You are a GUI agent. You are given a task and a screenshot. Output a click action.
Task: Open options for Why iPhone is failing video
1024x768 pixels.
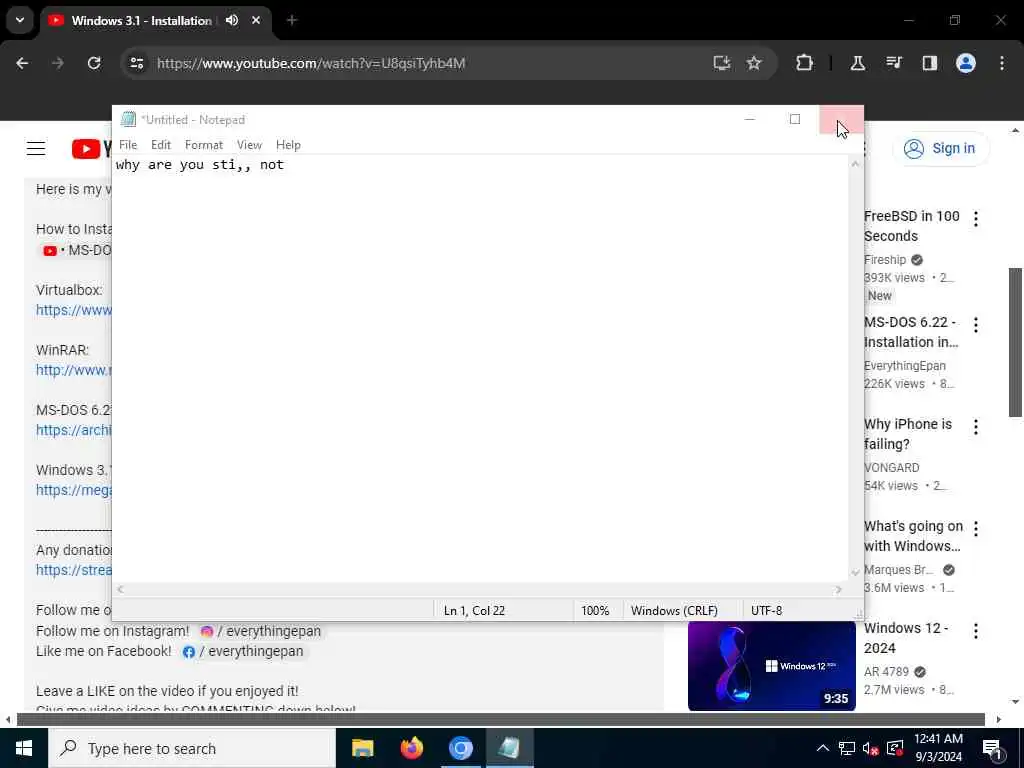976,426
